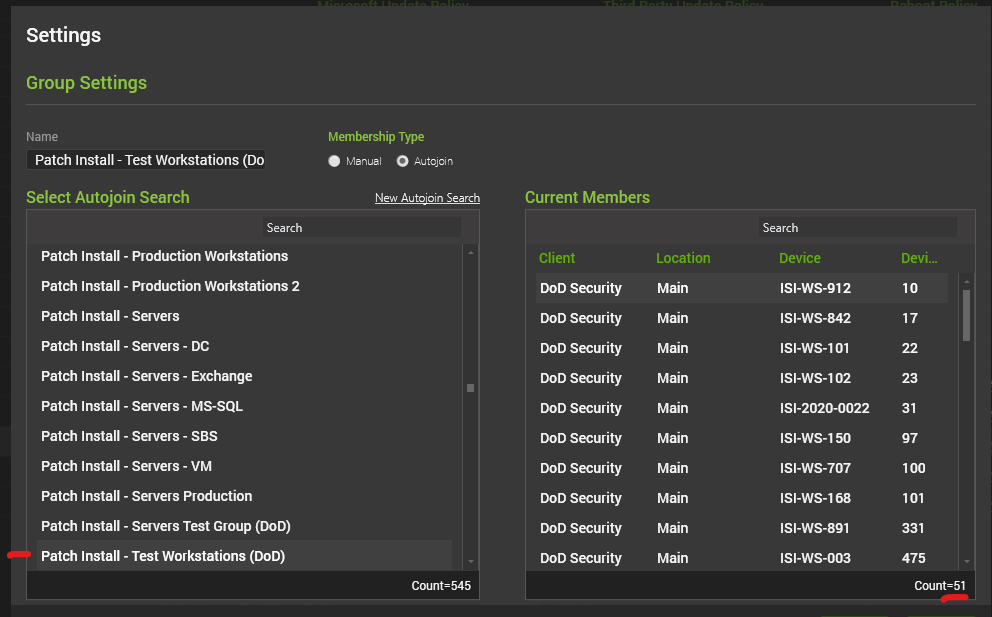Click the Current Members search box
The image size is (992, 617).
(x=857, y=228)
